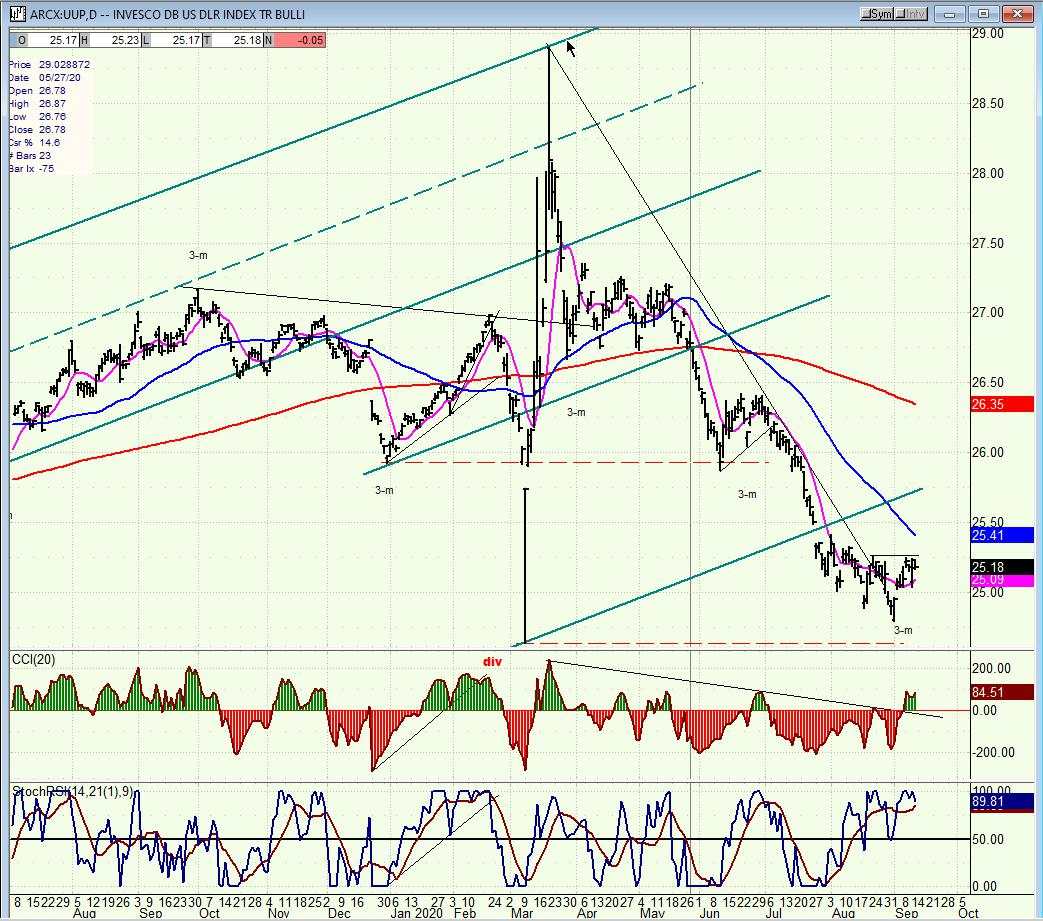Click the Price 29.028872 readout
1043x921 pixels.
coord(49,65)
